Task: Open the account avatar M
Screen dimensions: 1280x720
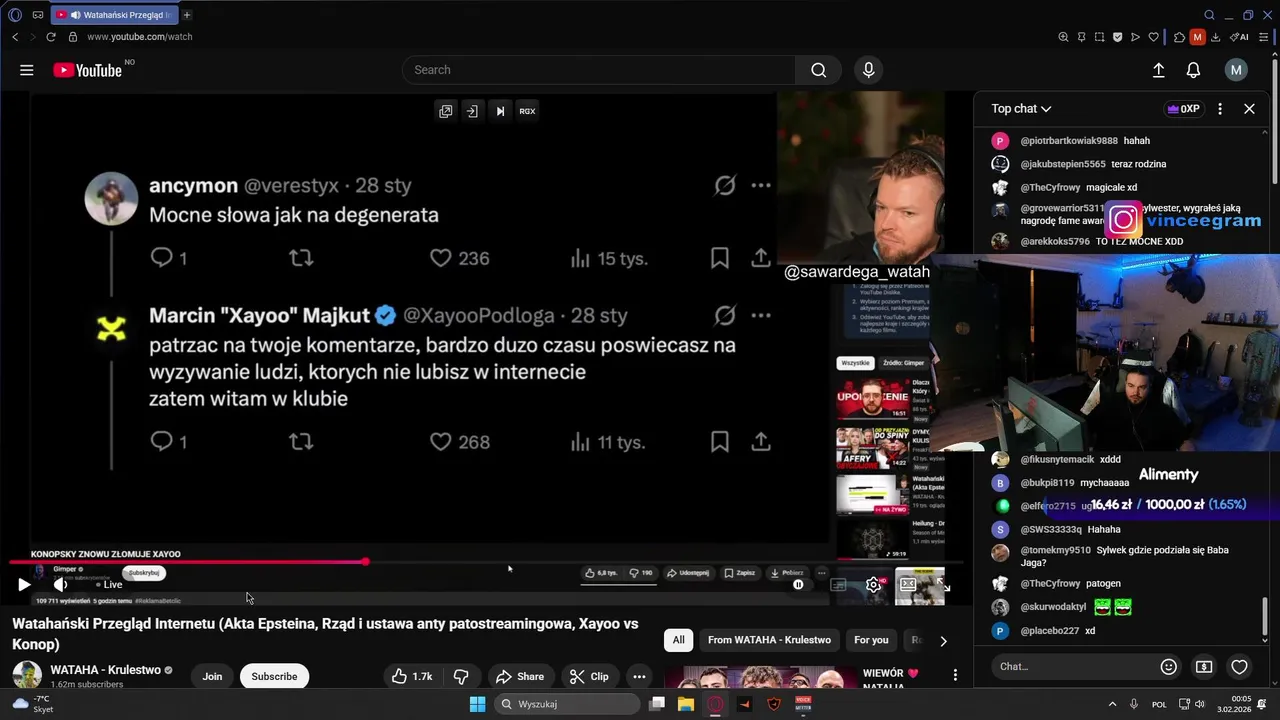Action: (1236, 70)
